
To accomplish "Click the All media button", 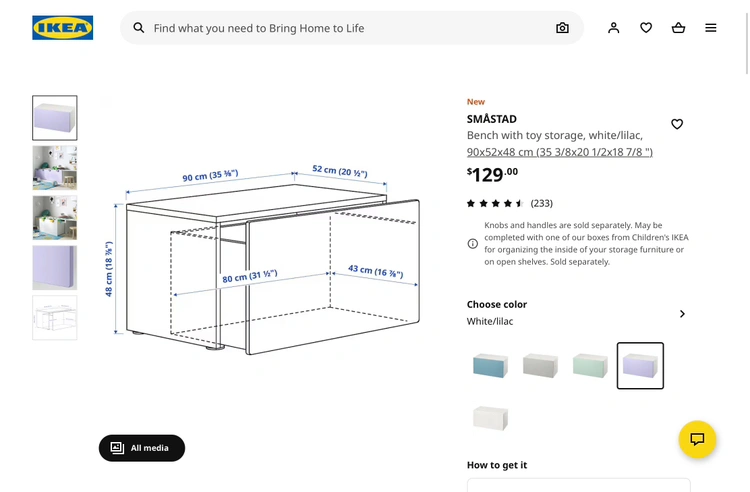I will pos(141,448).
